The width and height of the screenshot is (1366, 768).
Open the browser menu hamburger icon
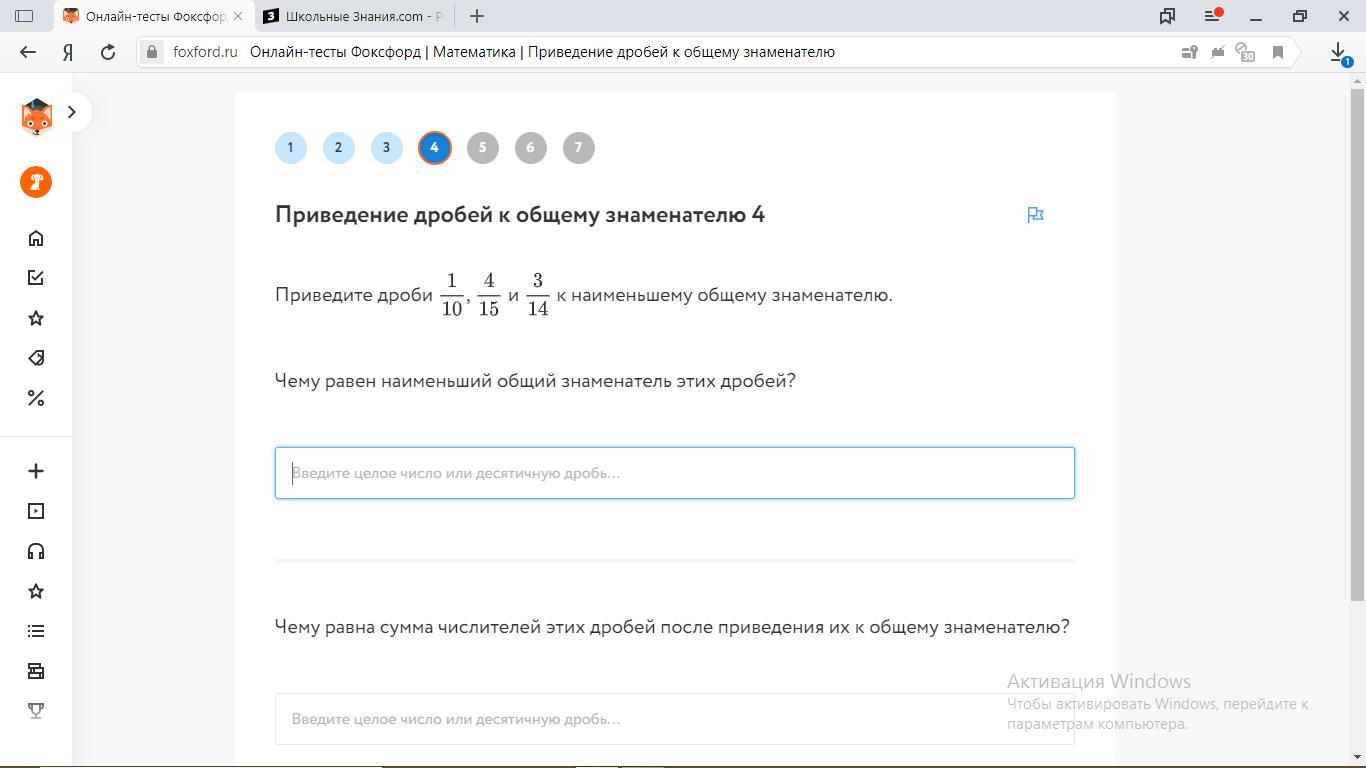1214,15
